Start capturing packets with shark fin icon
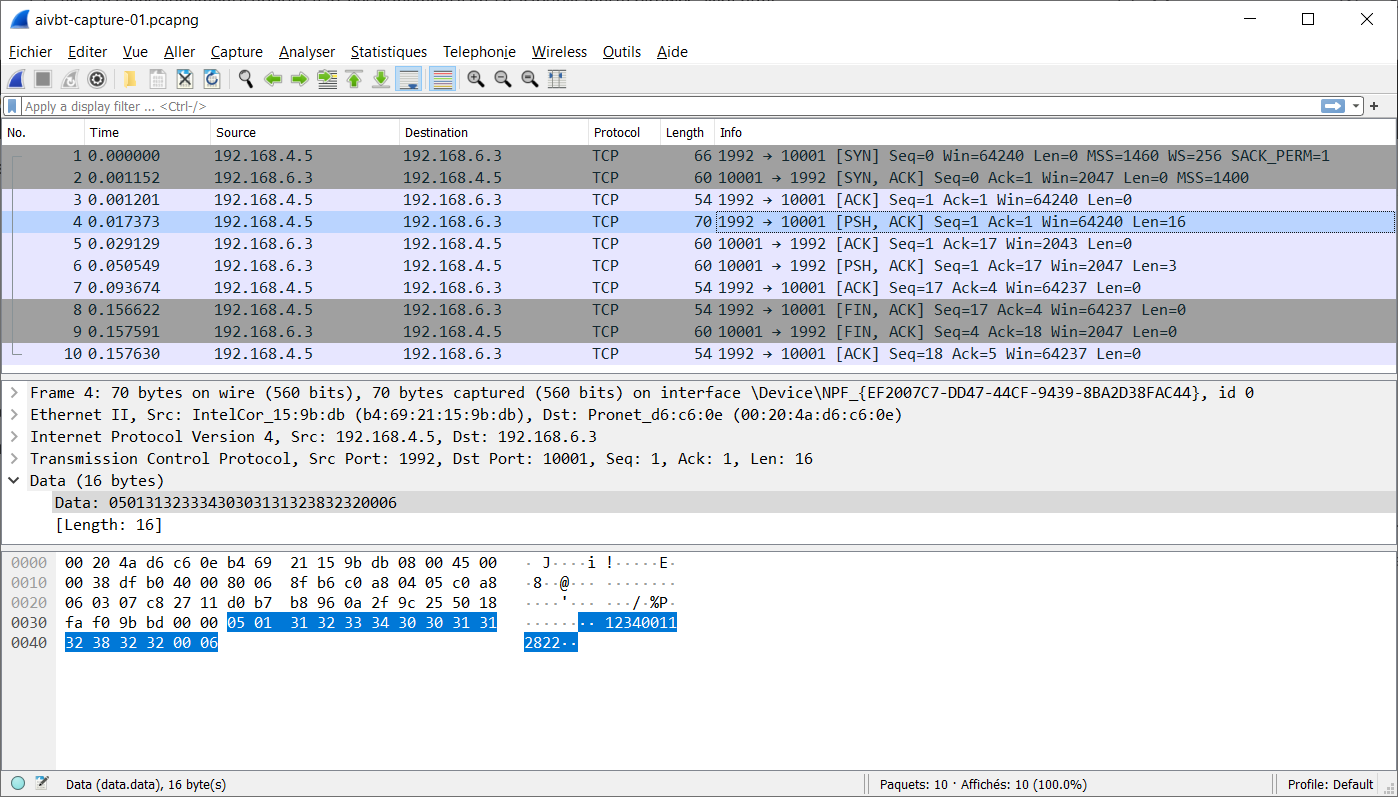Image resolution: width=1398 pixels, height=797 pixels. (x=16, y=79)
